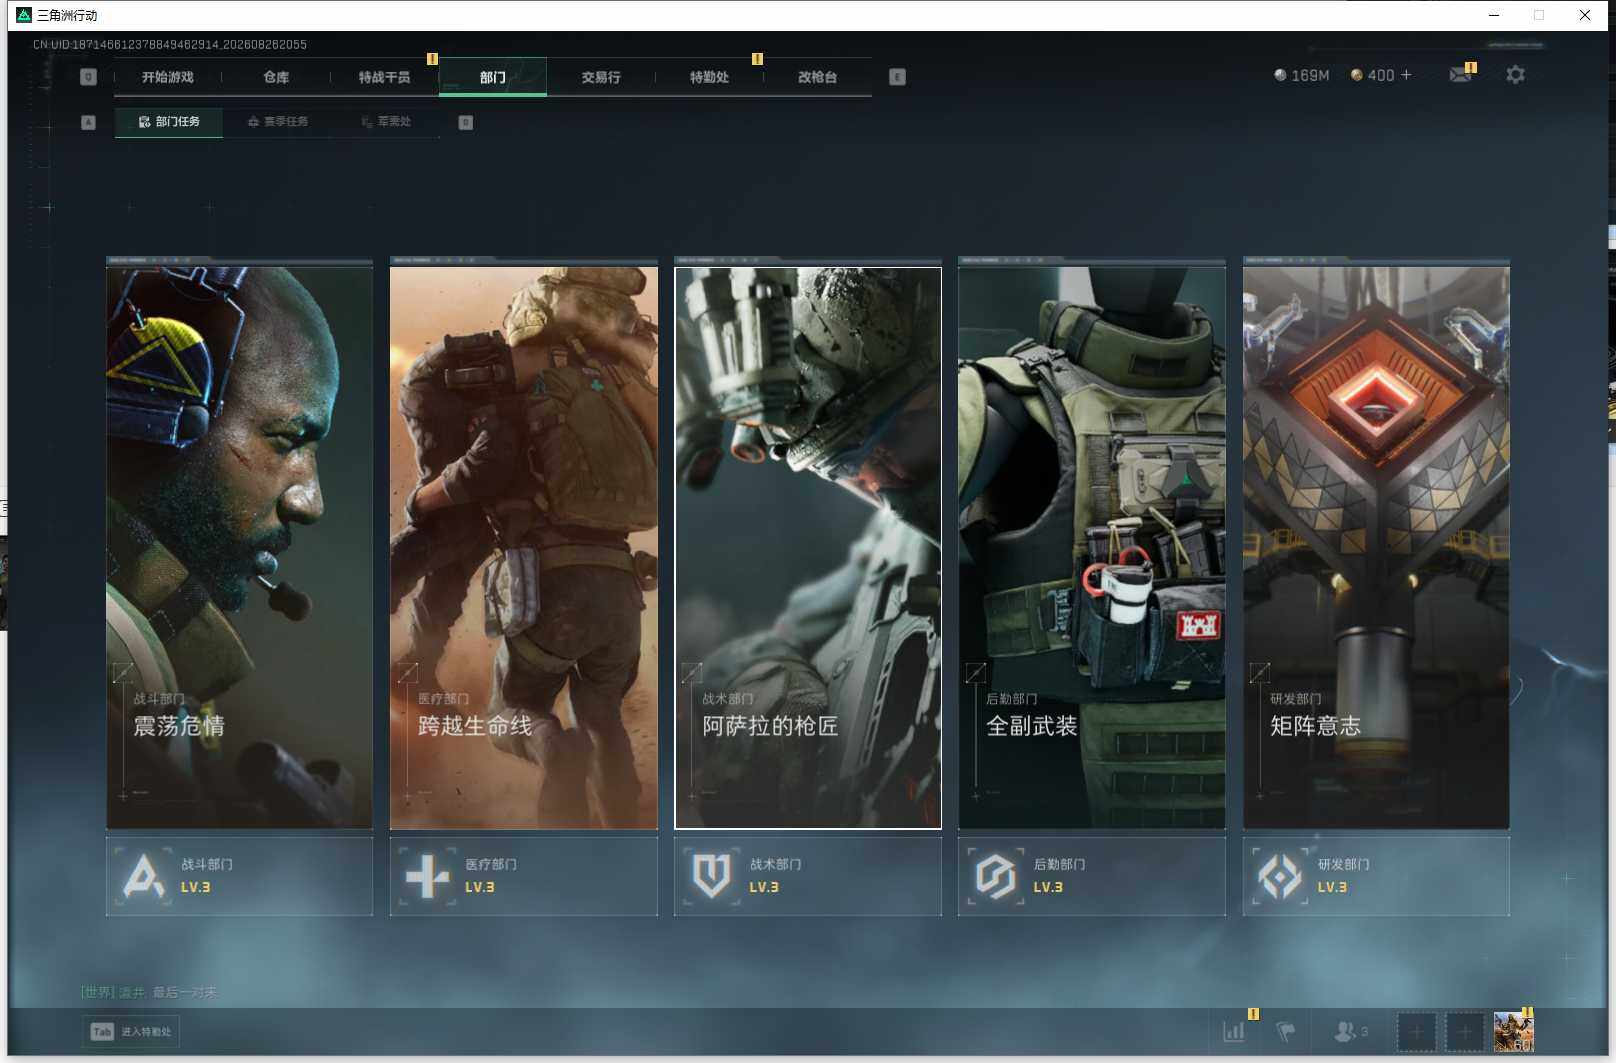Open the friends list icon showing 3
Viewport: 1616px width, 1063px height.
pyautogui.click(x=1351, y=1031)
